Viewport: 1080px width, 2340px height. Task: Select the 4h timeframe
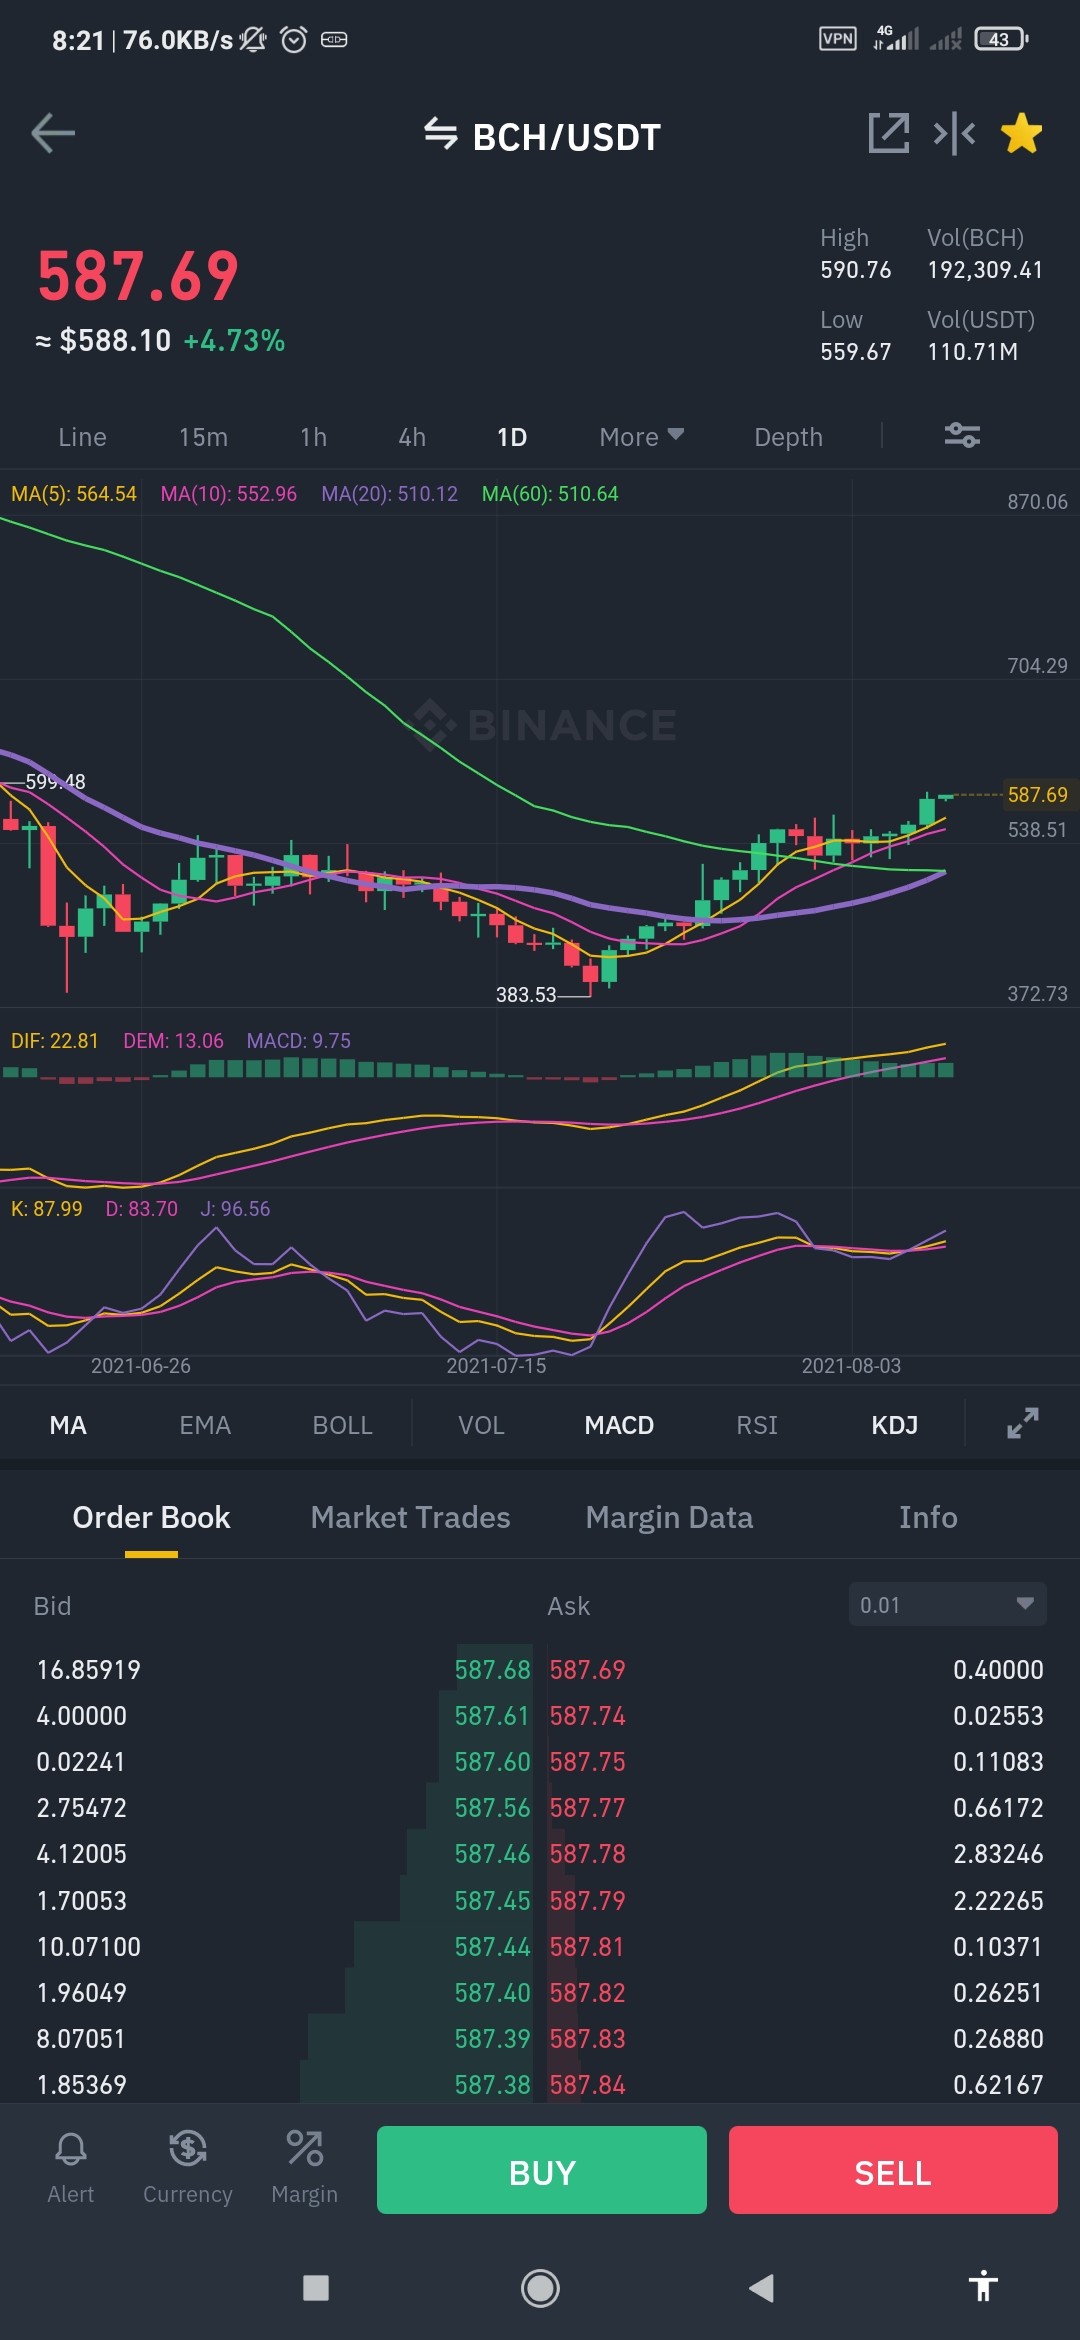tap(412, 437)
